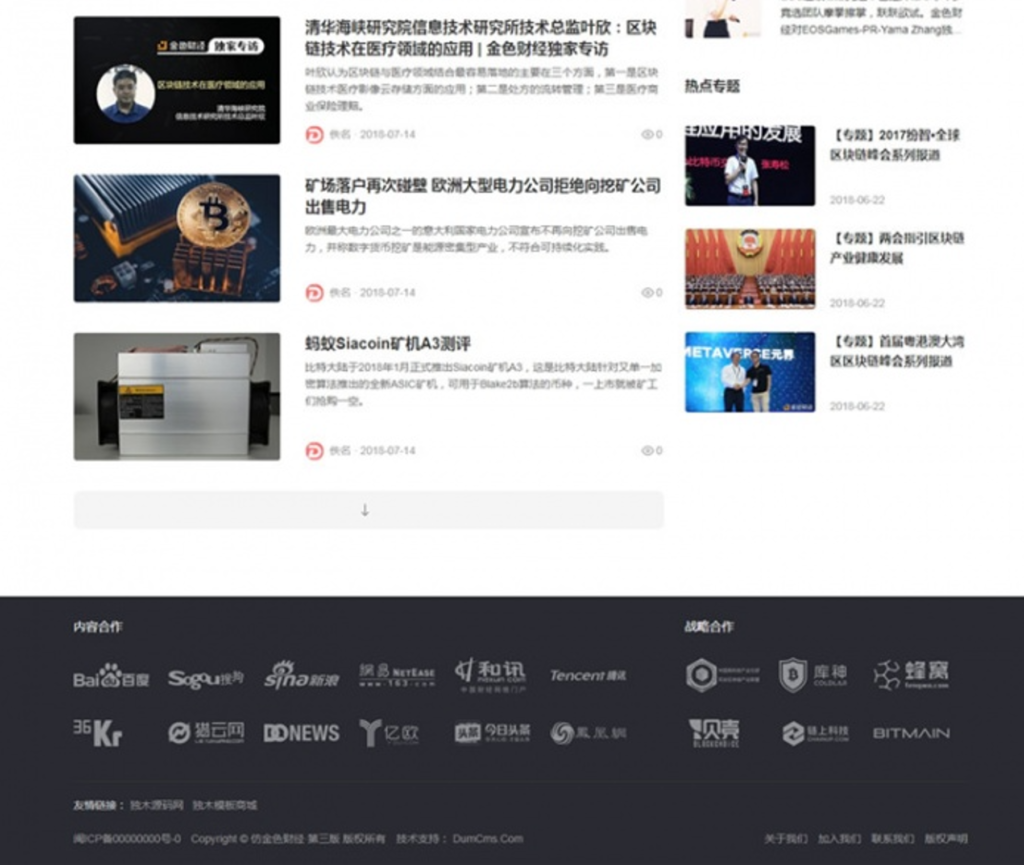
Task: Click the author avatar on the Siacoin review article
Action: point(313,450)
